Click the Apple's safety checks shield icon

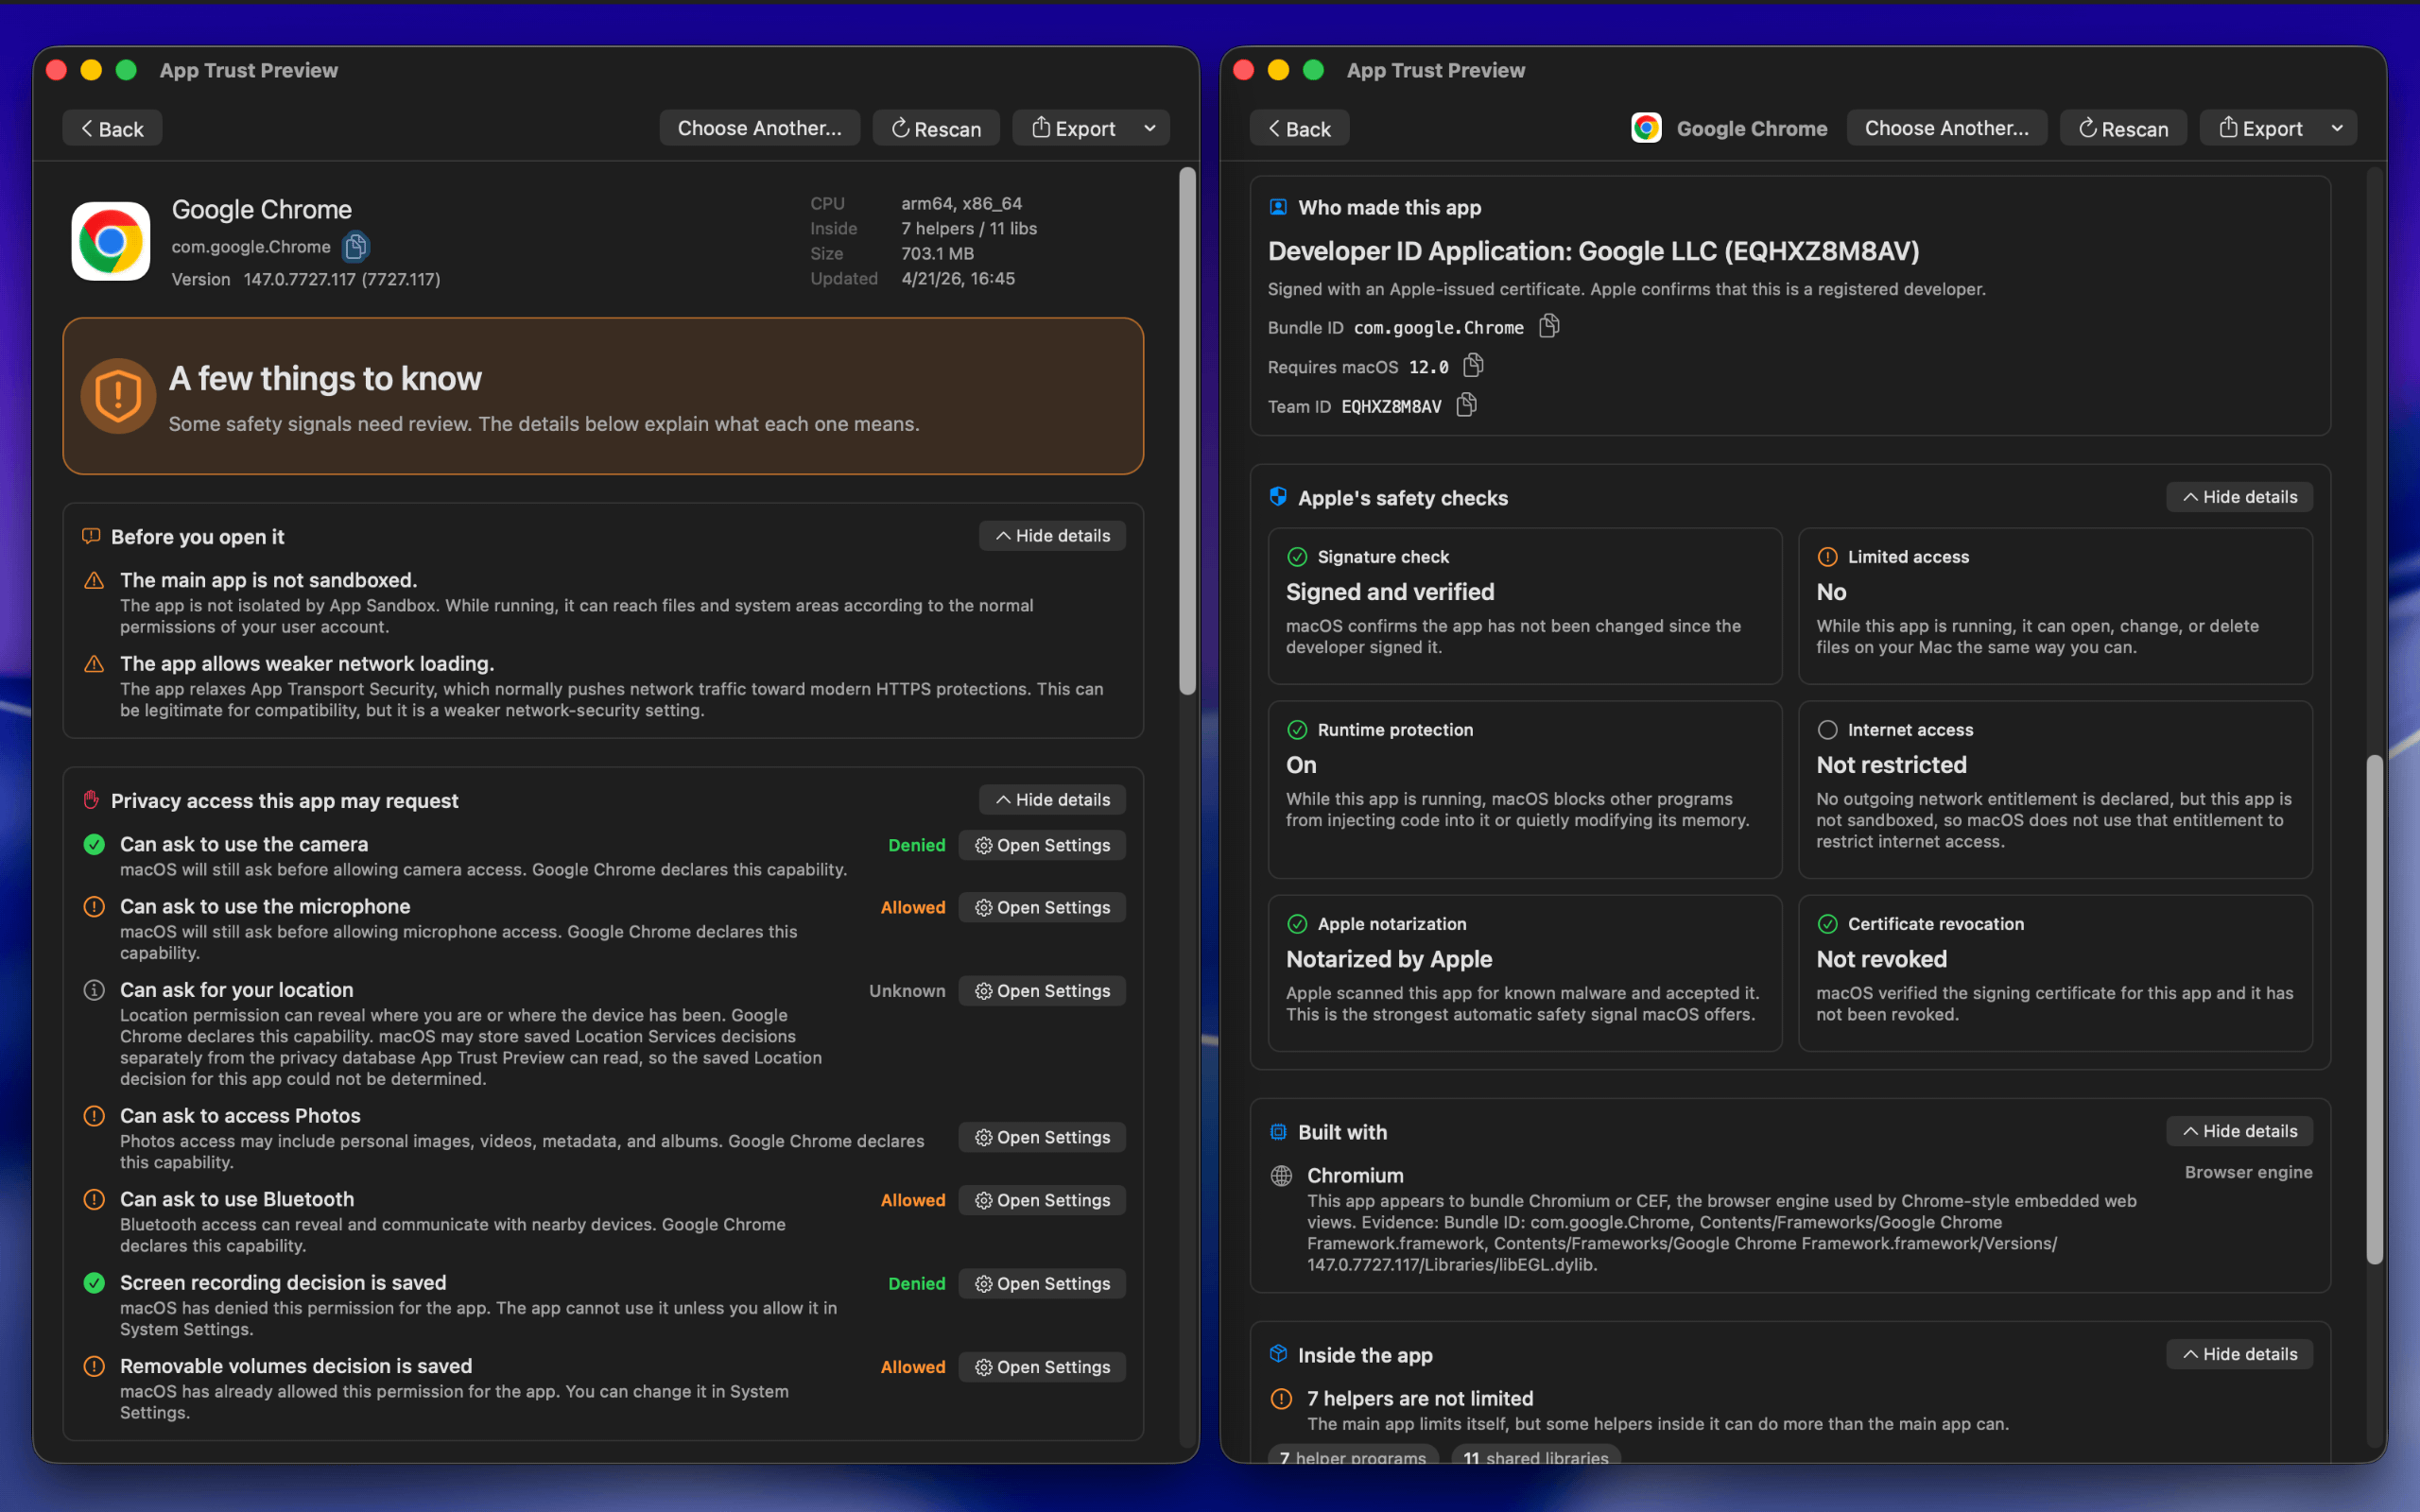pyautogui.click(x=1278, y=497)
